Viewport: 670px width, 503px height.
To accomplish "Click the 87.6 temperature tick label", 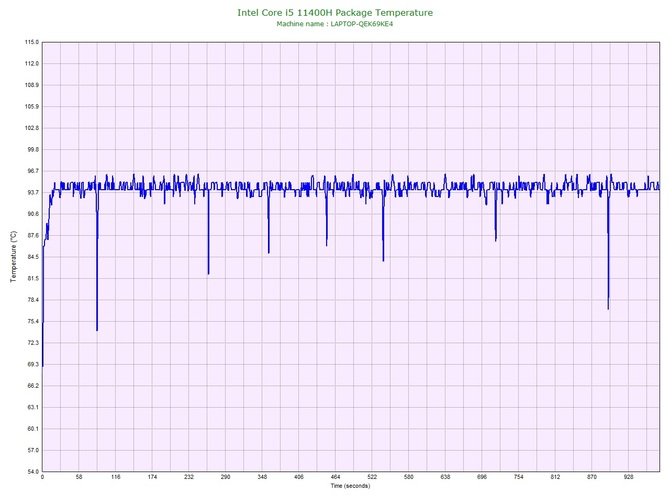I will click(32, 235).
